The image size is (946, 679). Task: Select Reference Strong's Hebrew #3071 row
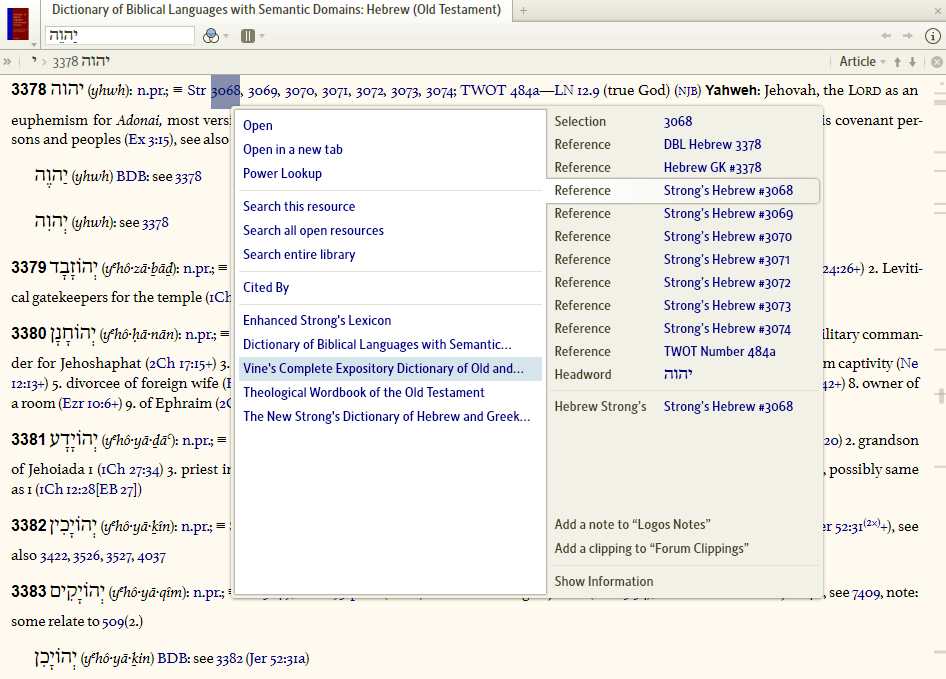tap(683, 260)
